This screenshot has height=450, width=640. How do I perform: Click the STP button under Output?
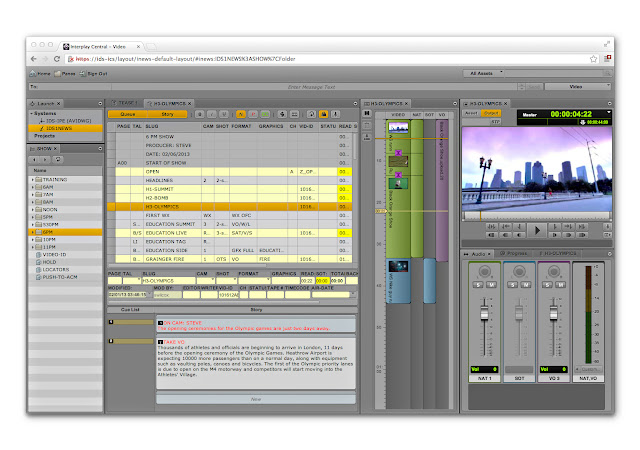(x=495, y=122)
